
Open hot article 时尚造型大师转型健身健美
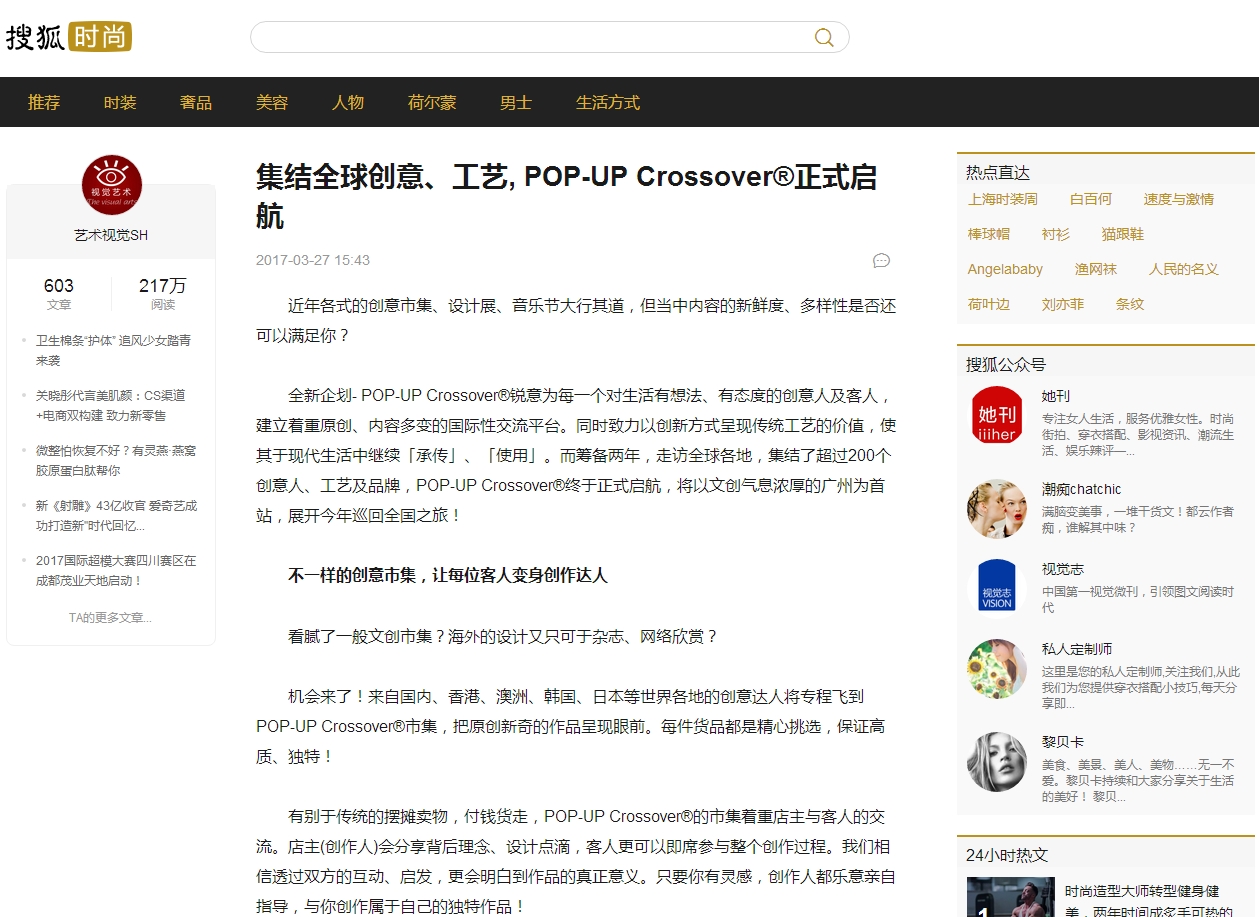(x=1149, y=900)
